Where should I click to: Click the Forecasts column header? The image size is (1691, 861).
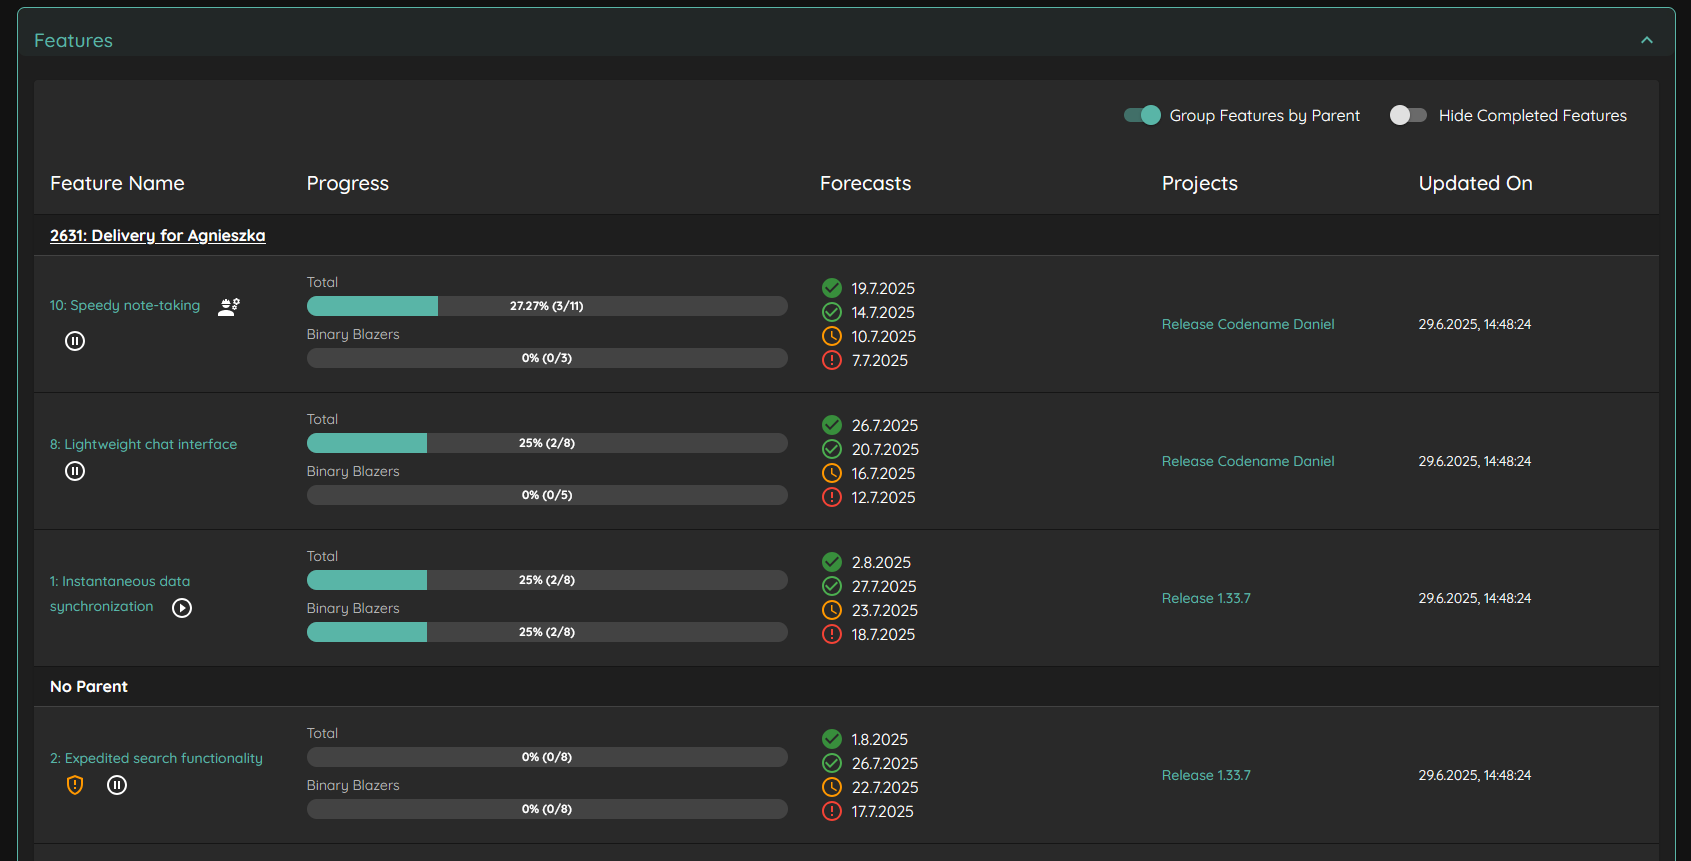866,183
